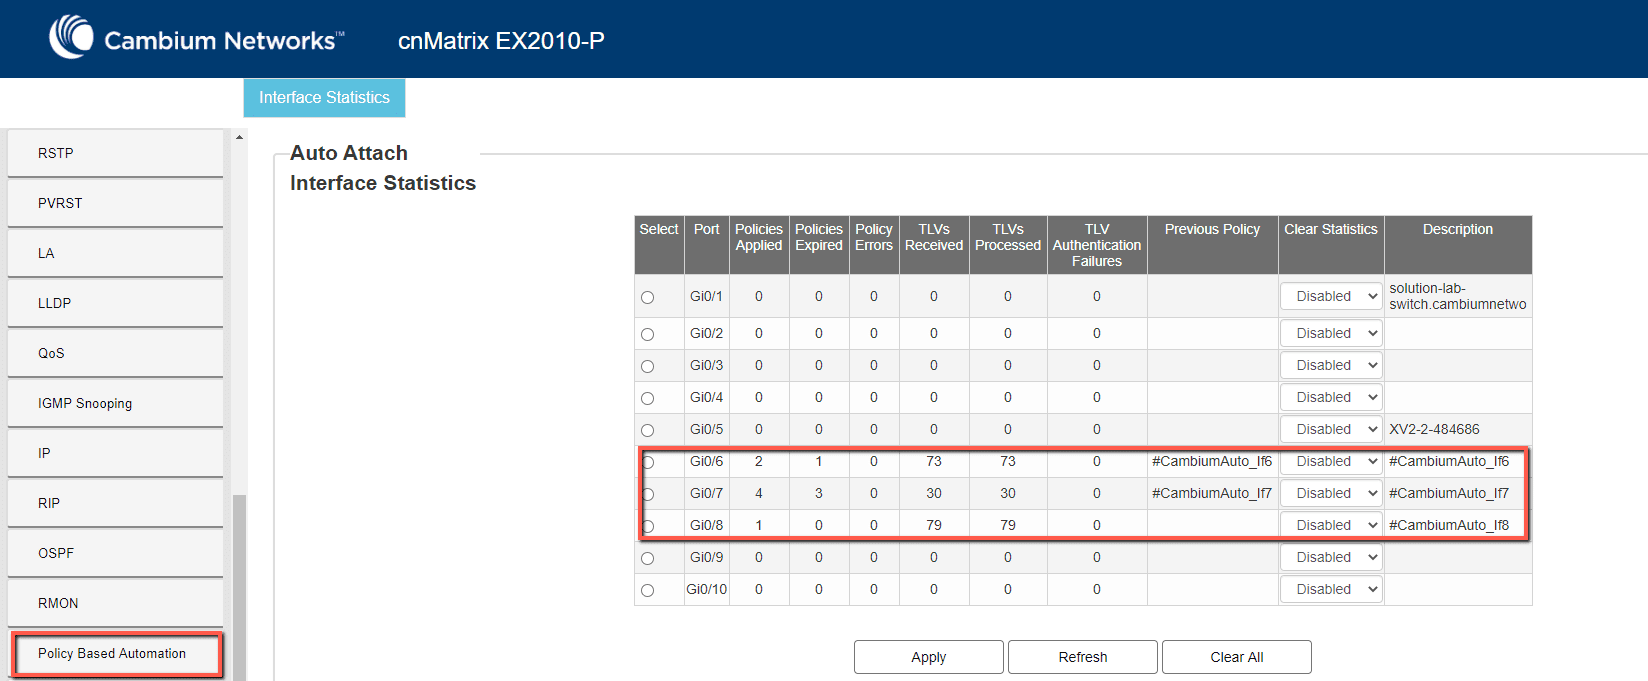The image size is (1648, 681).
Task: Open the OSPF sidebar item
Action: (x=115, y=553)
